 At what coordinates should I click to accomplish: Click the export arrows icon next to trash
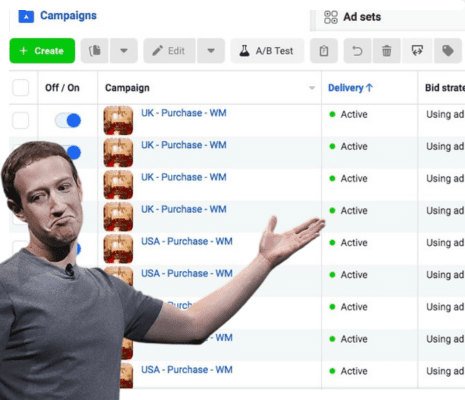(x=417, y=51)
